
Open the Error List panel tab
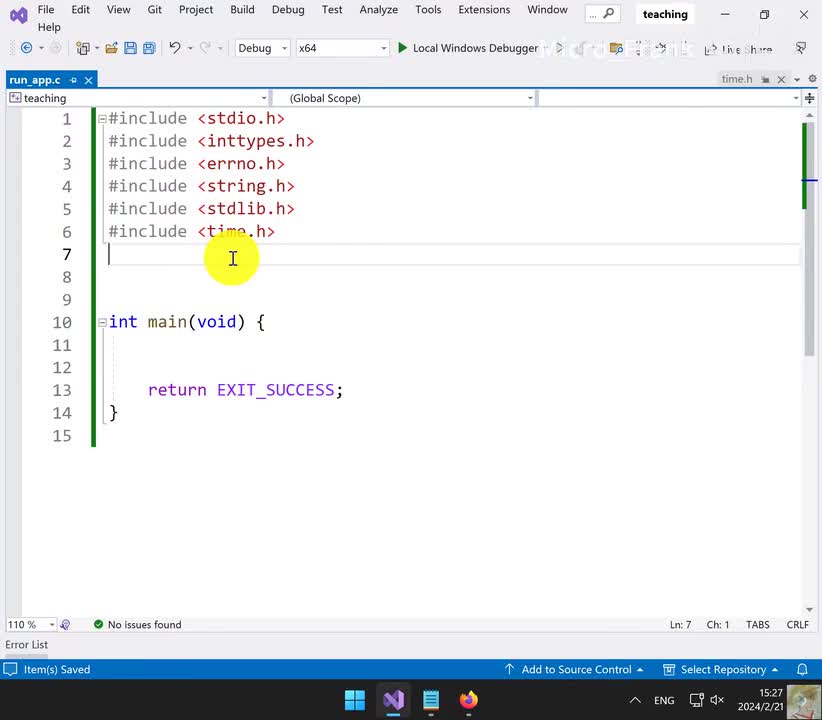point(26,644)
